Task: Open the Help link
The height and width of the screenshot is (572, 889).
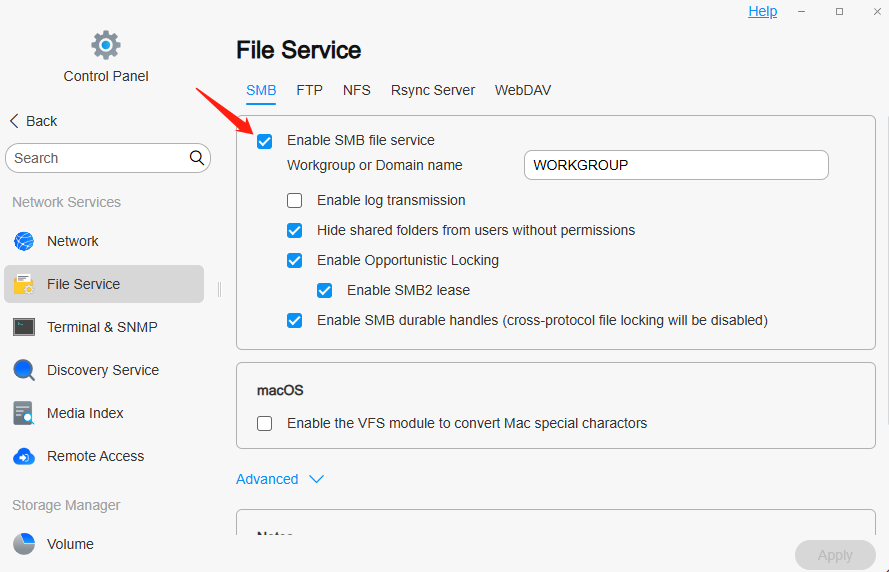Action: (x=762, y=11)
